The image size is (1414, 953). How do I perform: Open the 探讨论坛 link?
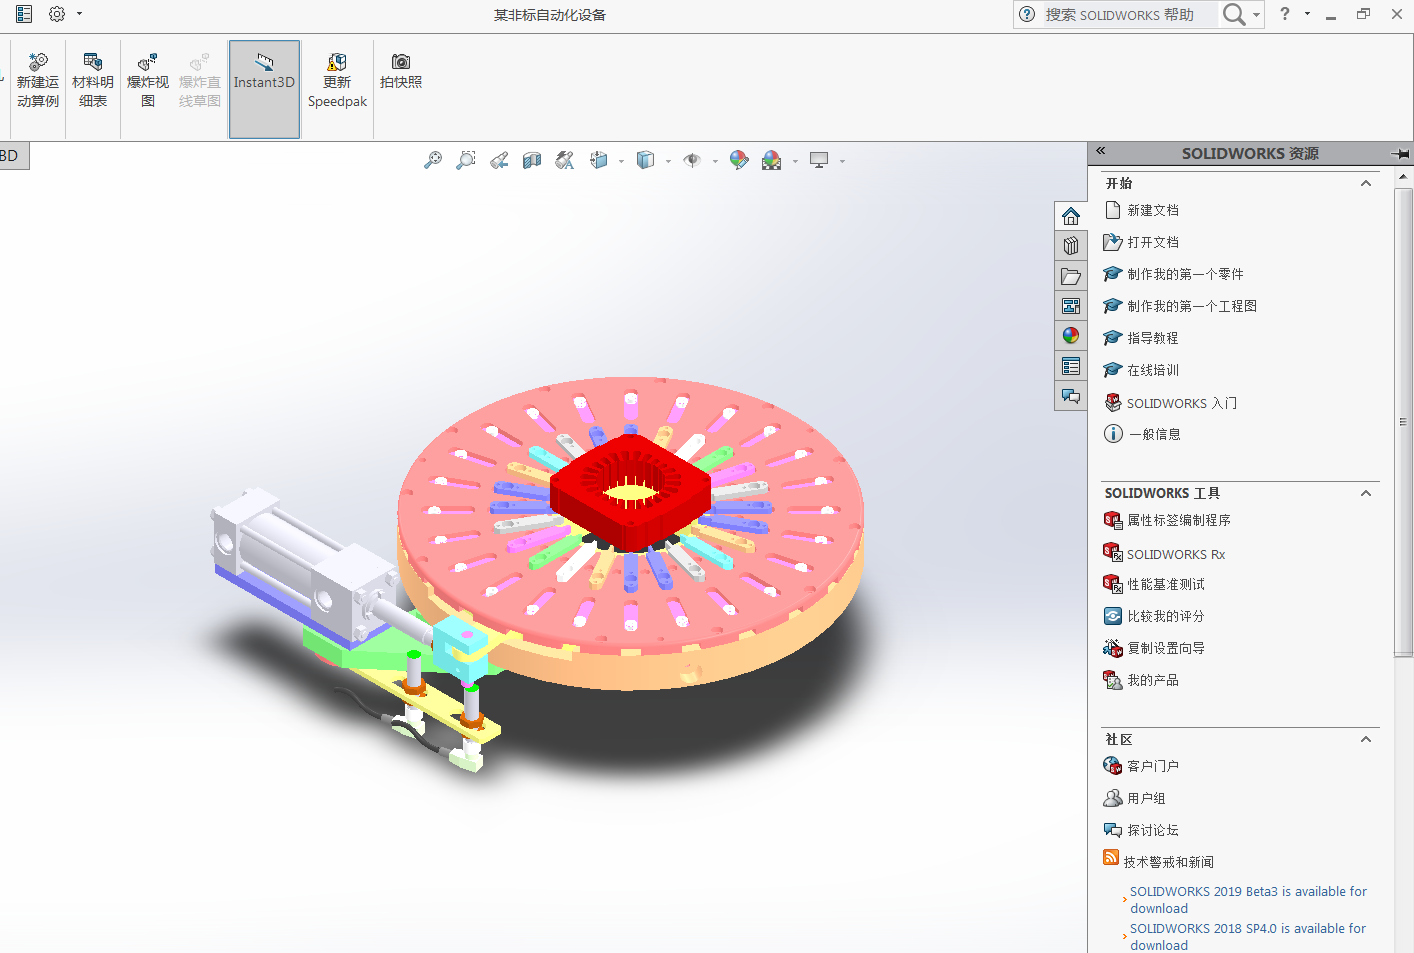(1141, 830)
